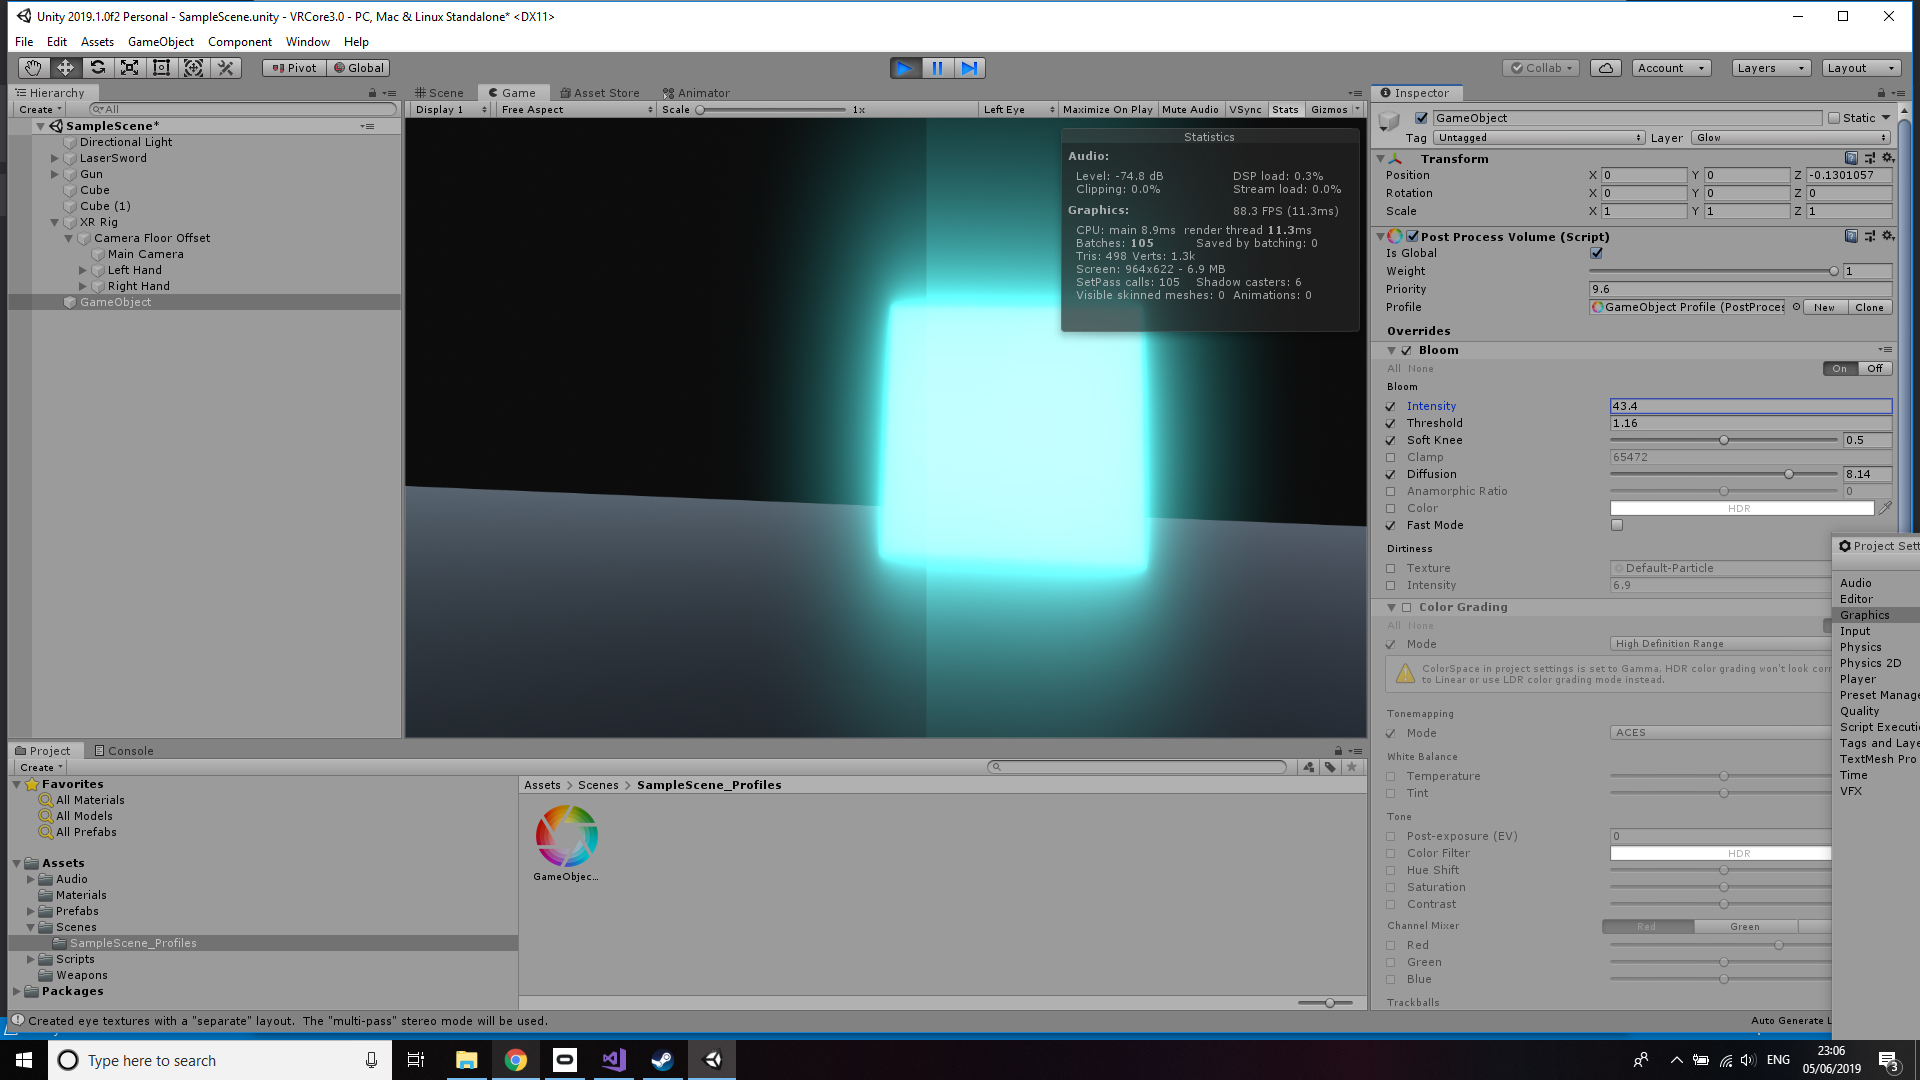
Task: Collapse the Bloom section foldout
Action: tap(1391, 350)
